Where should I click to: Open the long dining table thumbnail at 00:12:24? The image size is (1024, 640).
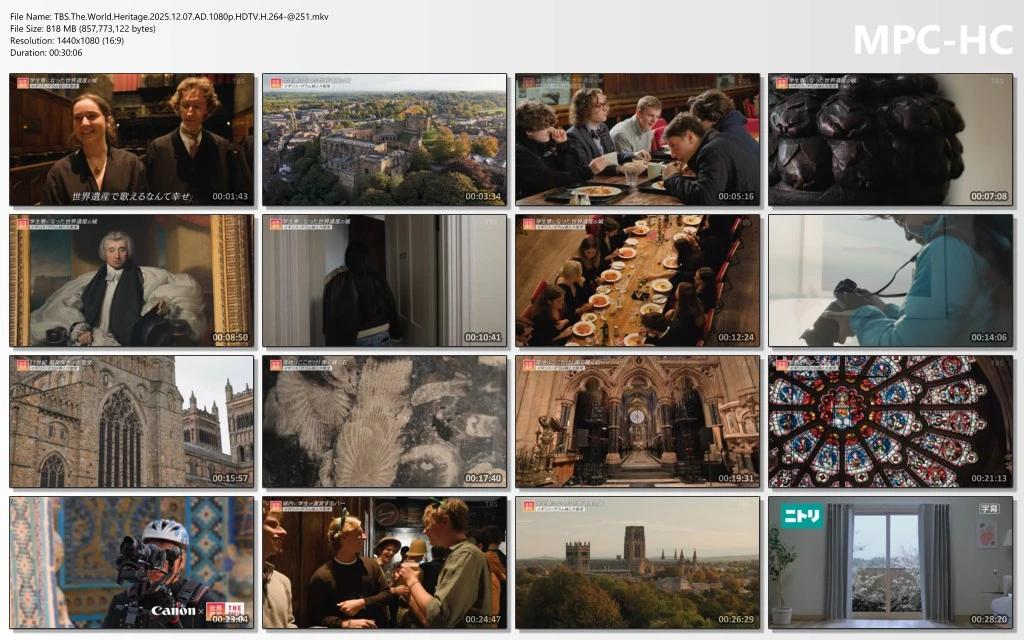pyautogui.click(x=638, y=280)
